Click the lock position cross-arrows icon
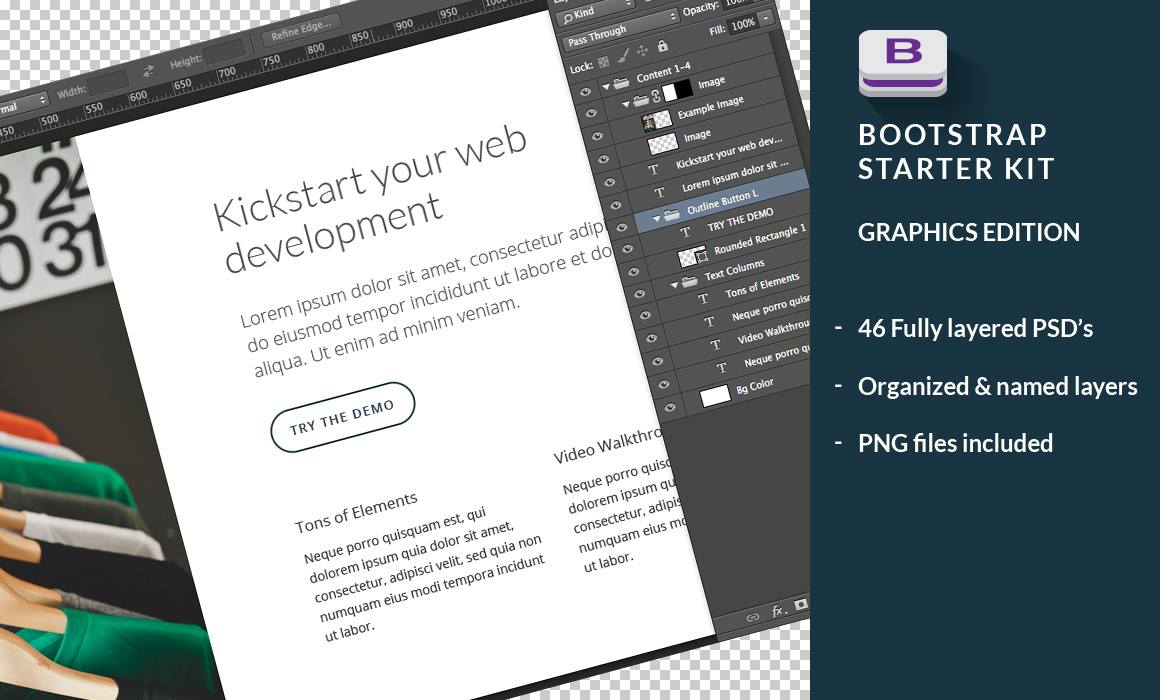This screenshot has height=700, width=1160. (x=642, y=50)
